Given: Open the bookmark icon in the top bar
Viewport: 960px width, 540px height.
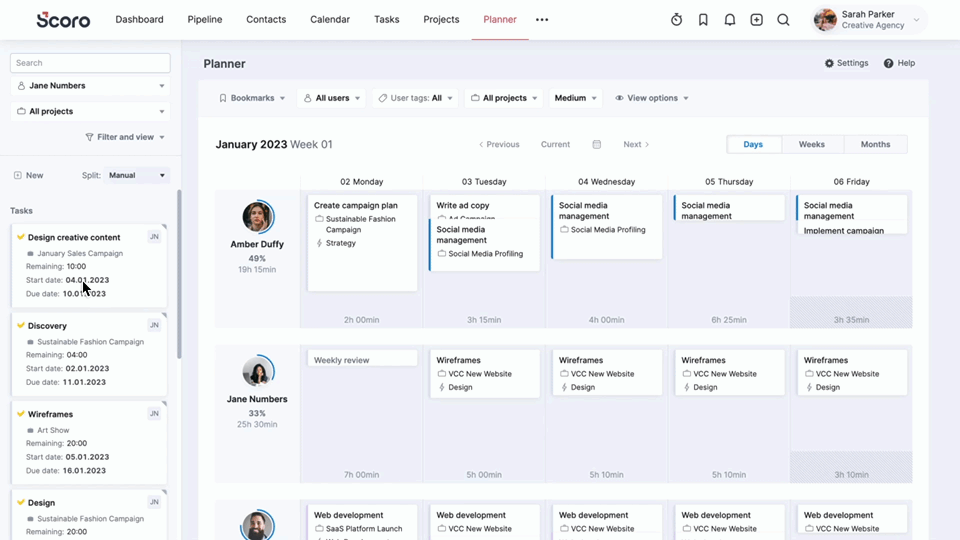Looking at the screenshot, I should coord(703,20).
